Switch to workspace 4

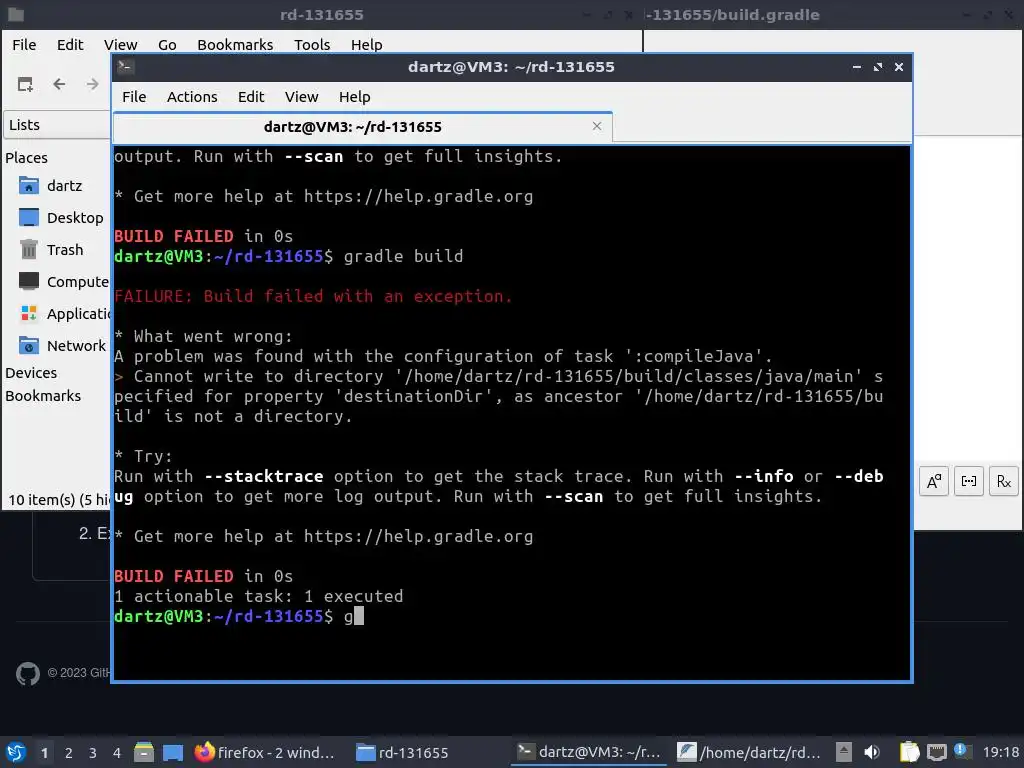[117, 753]
